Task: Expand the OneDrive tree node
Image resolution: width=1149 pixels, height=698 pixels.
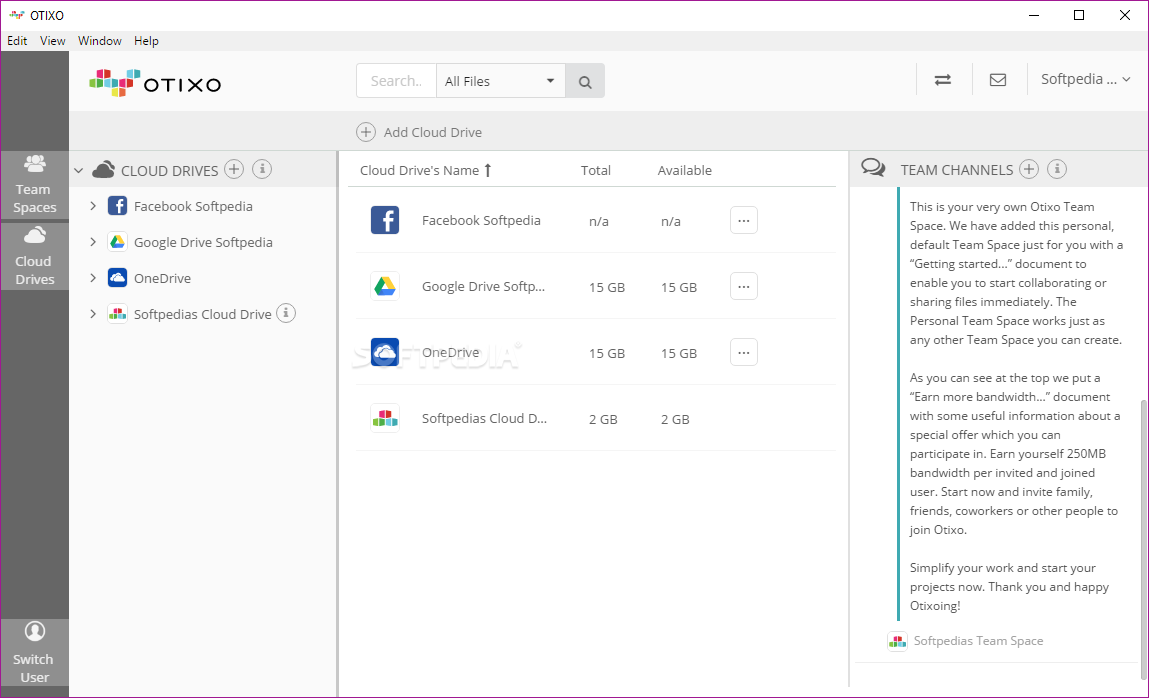Action: 93,278
